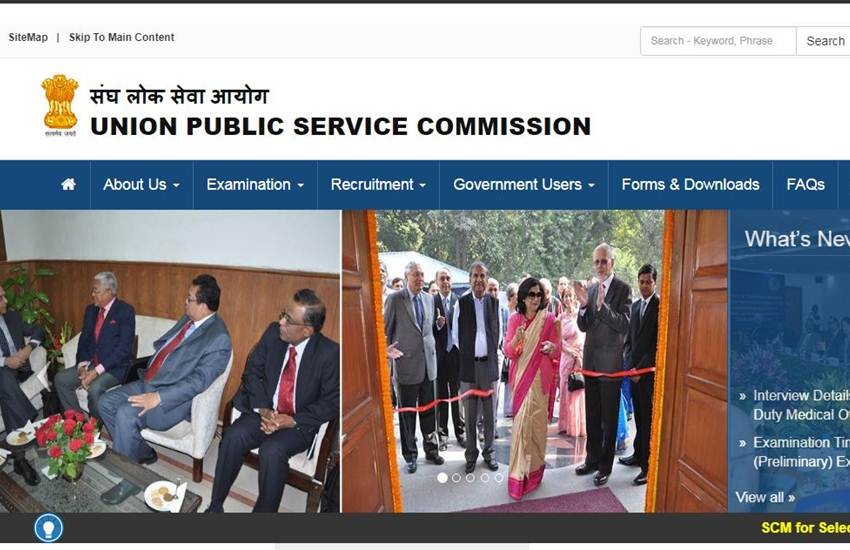Expand the About Us dropdown menu
Screen dimensions: 850x550
pyautogui.click(x=141, y=185)
